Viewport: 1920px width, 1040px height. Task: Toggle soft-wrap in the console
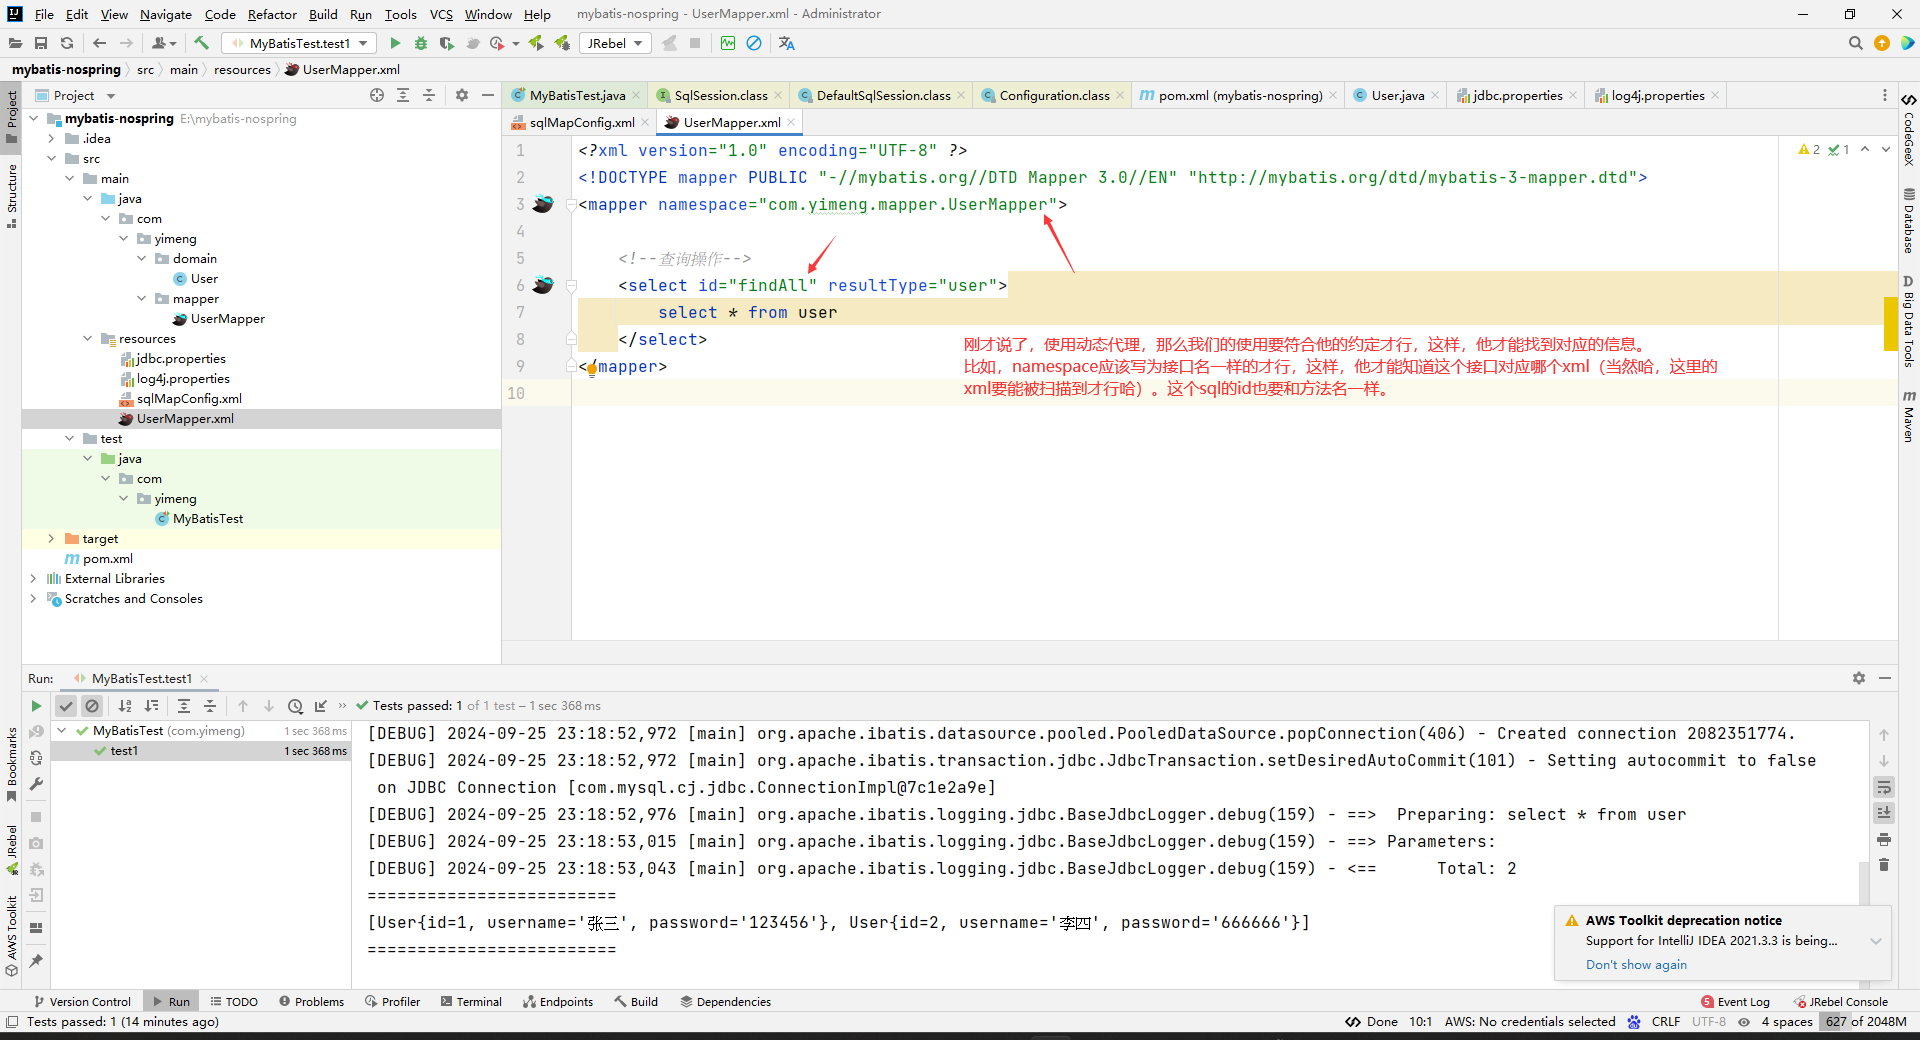click(1884, 787)
